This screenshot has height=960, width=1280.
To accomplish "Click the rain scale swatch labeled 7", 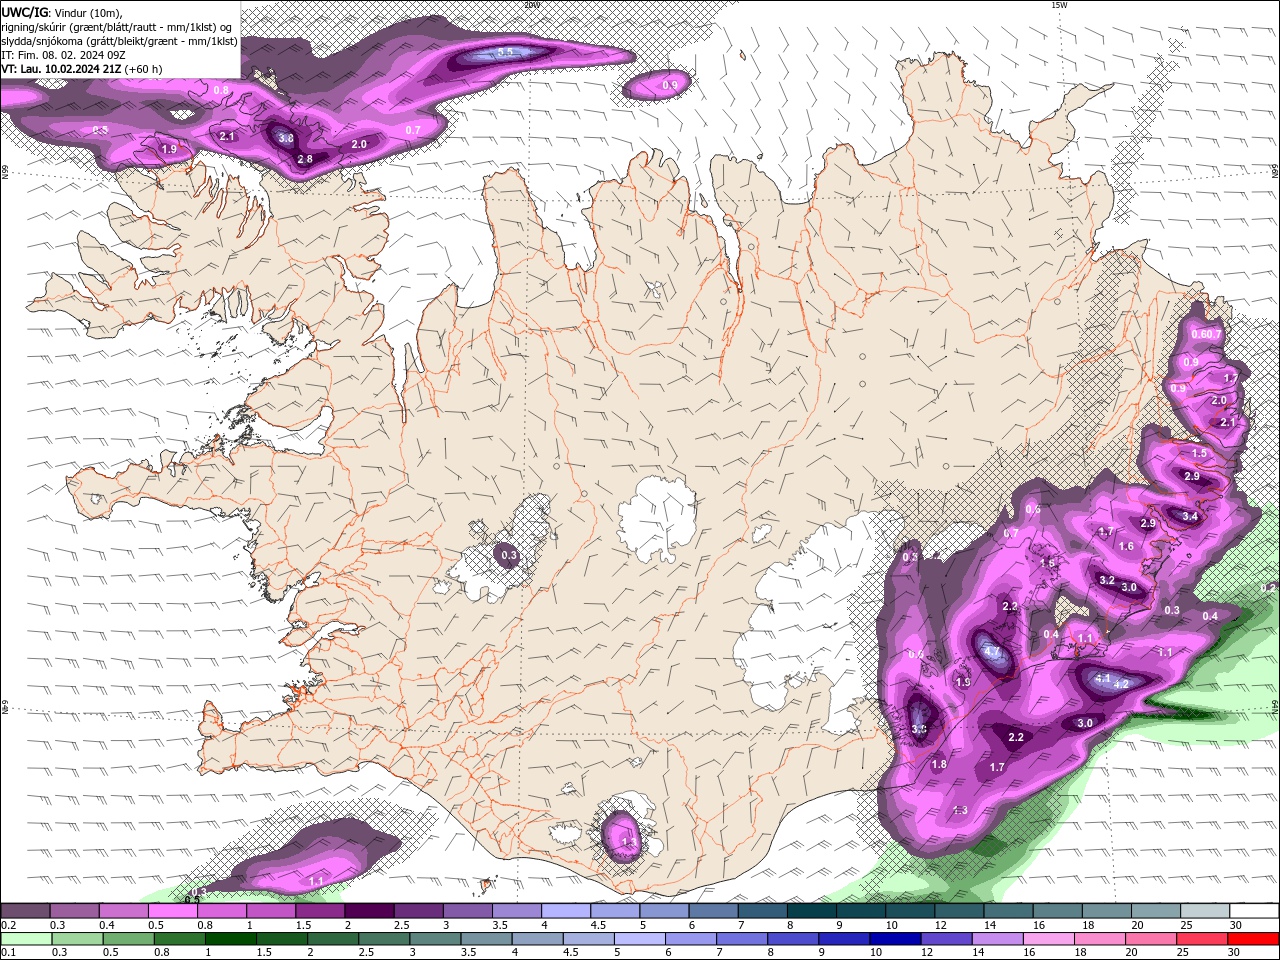I will (x=740, y=939).
